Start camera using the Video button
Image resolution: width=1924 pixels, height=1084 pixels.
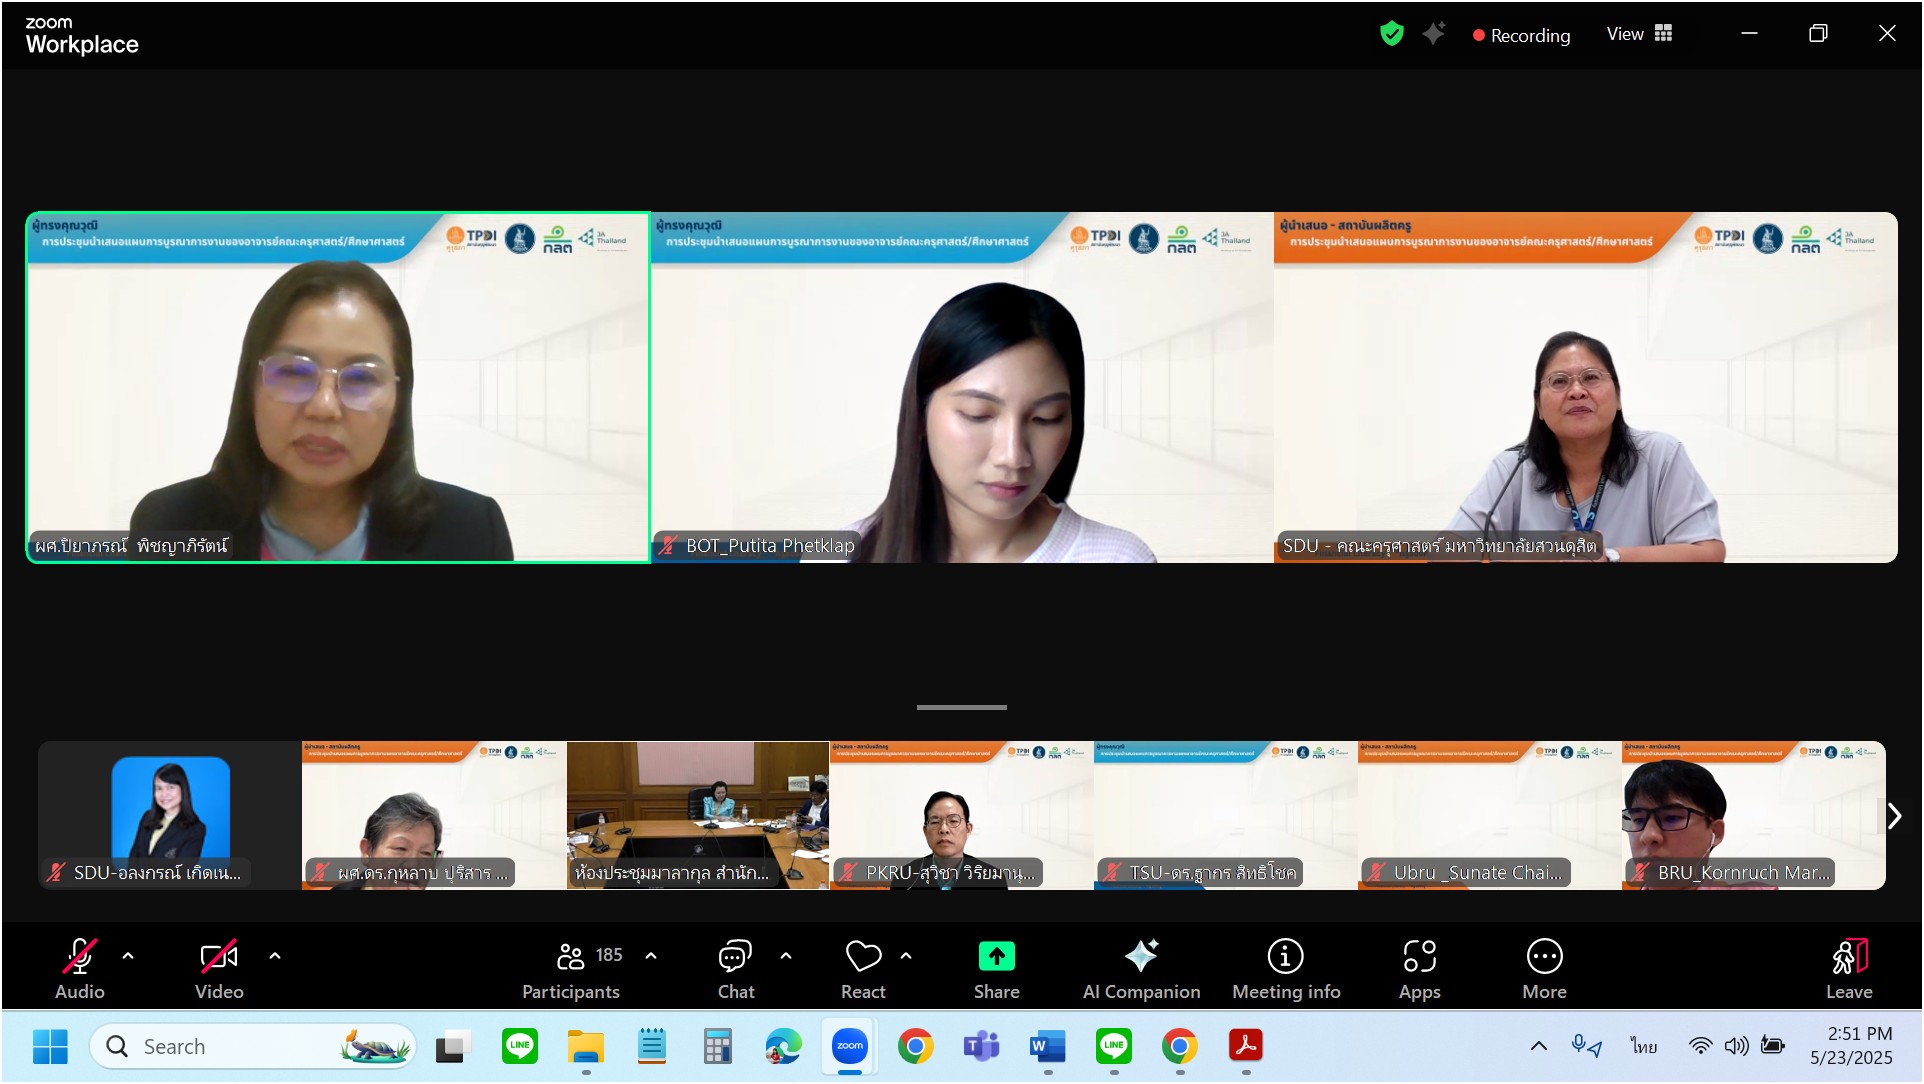pos(219,969)
